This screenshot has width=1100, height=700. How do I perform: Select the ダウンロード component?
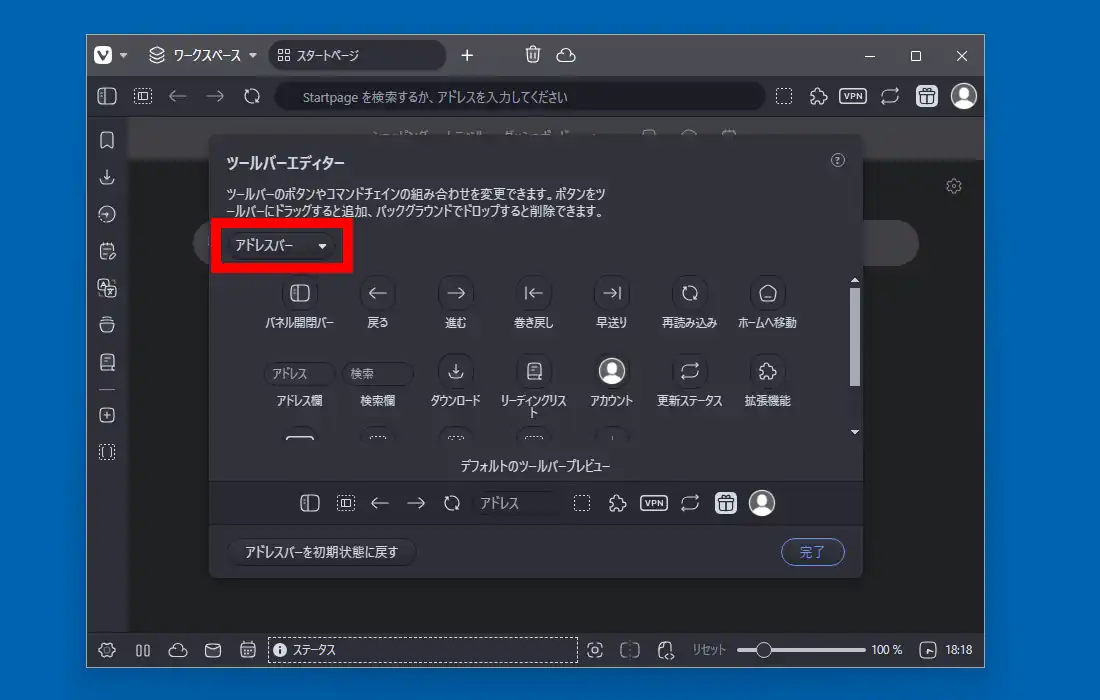[455, 382]
